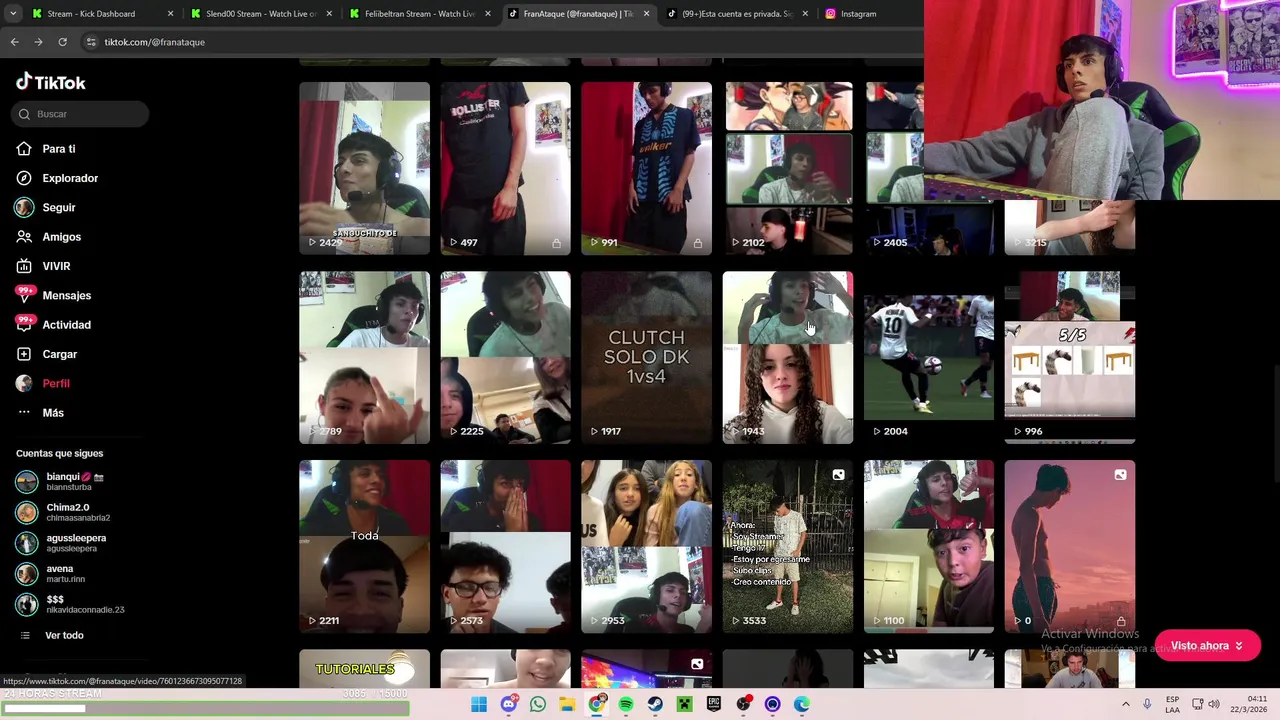Open OBS Studio from the taskbar

point(743,704)
